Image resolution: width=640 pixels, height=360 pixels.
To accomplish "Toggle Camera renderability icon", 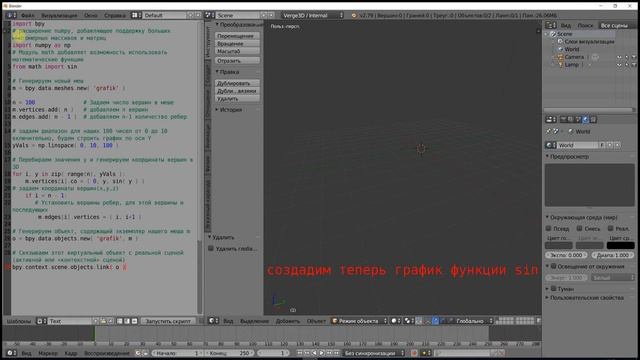I will [x=634, y=57].
